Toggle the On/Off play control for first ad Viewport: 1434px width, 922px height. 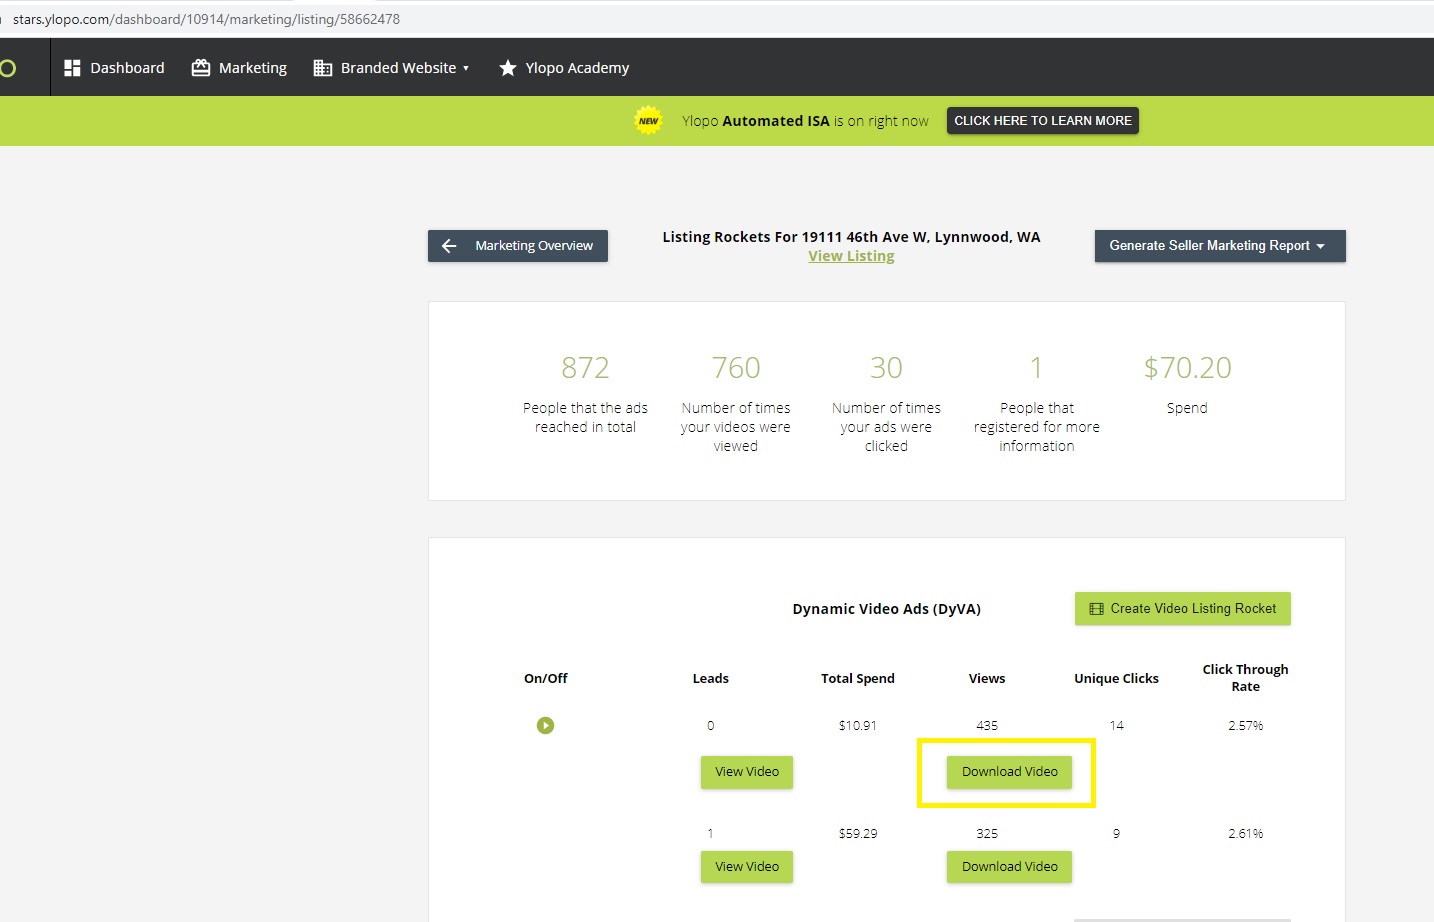545,725
